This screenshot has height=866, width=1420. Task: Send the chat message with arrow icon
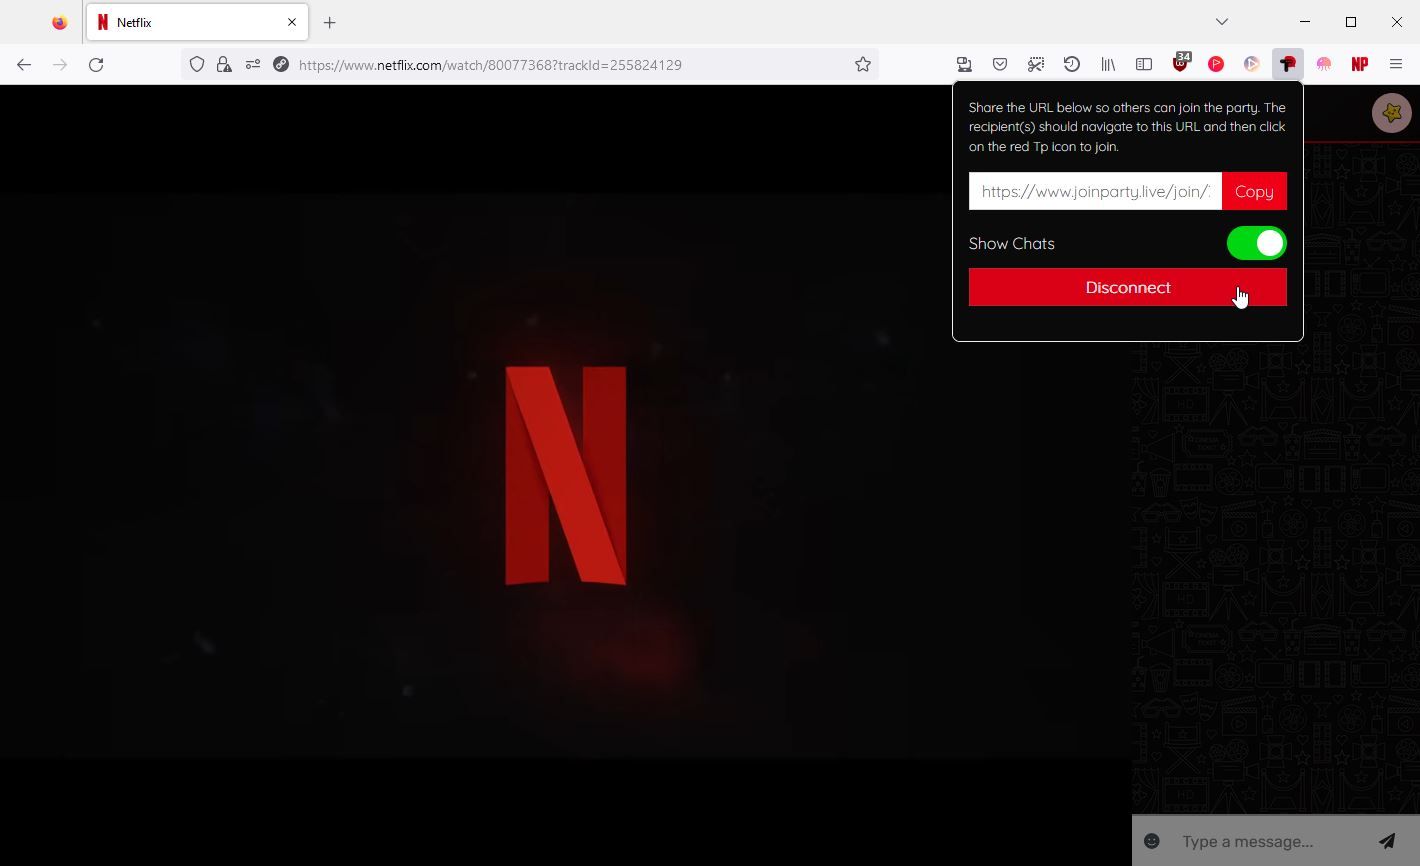pyautogui.click(x=1387, y=841)
